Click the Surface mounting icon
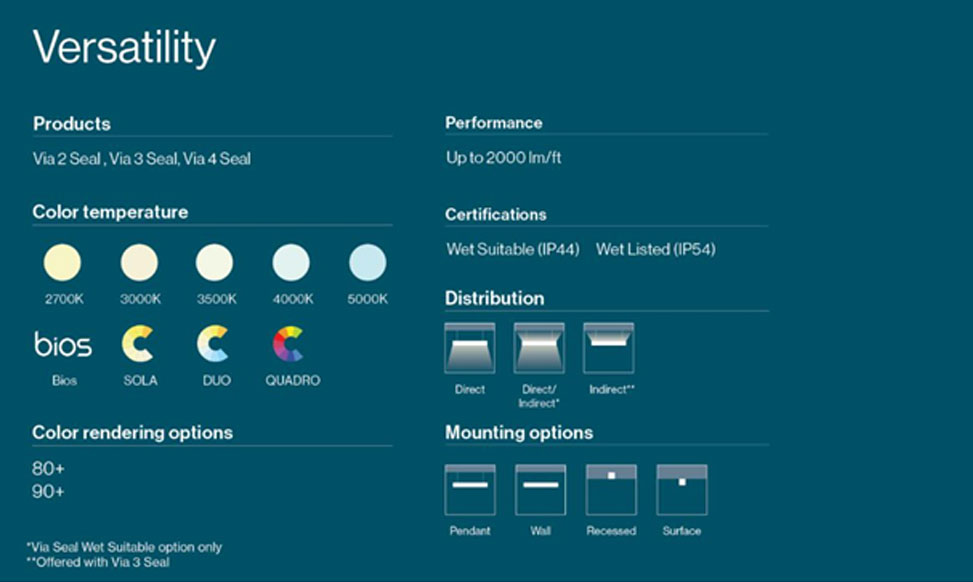Image resolution: width=973 pixels, height=582 pixels. 682,489
